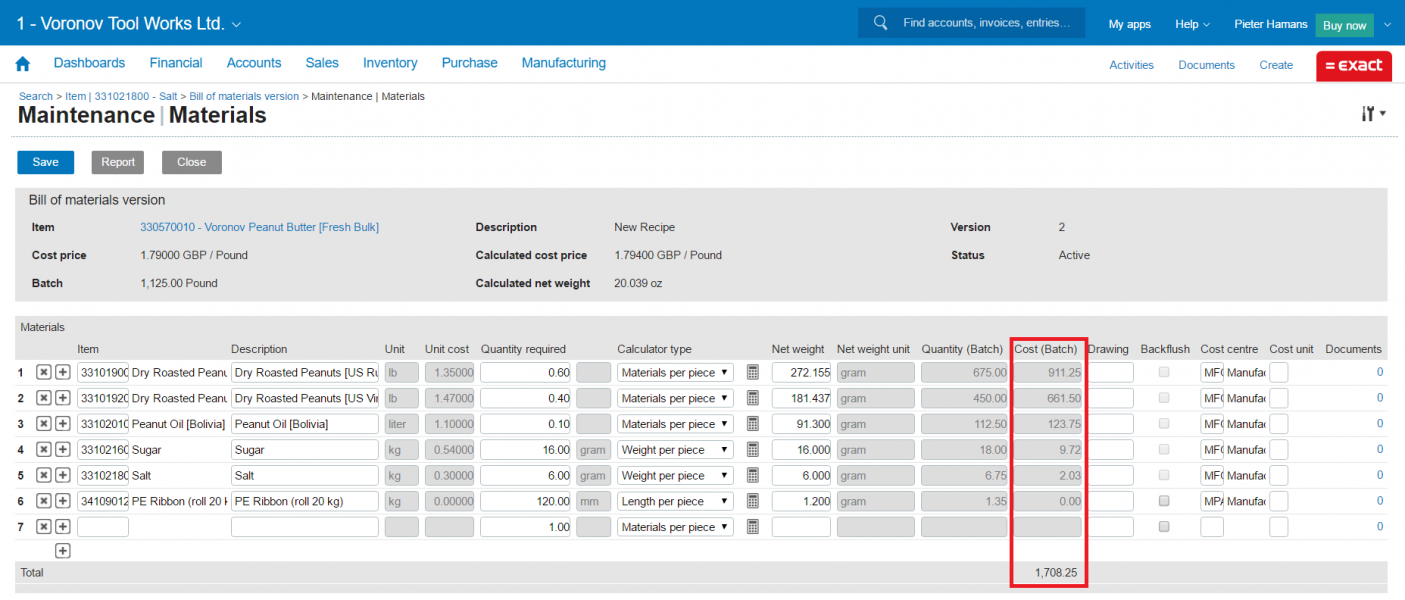Image resolution: width=1405 pixels, height=600 pixels.
Task: Click Quantity required field for Peanut Oil
Action: pyautogui.click(x=526, y=424)
